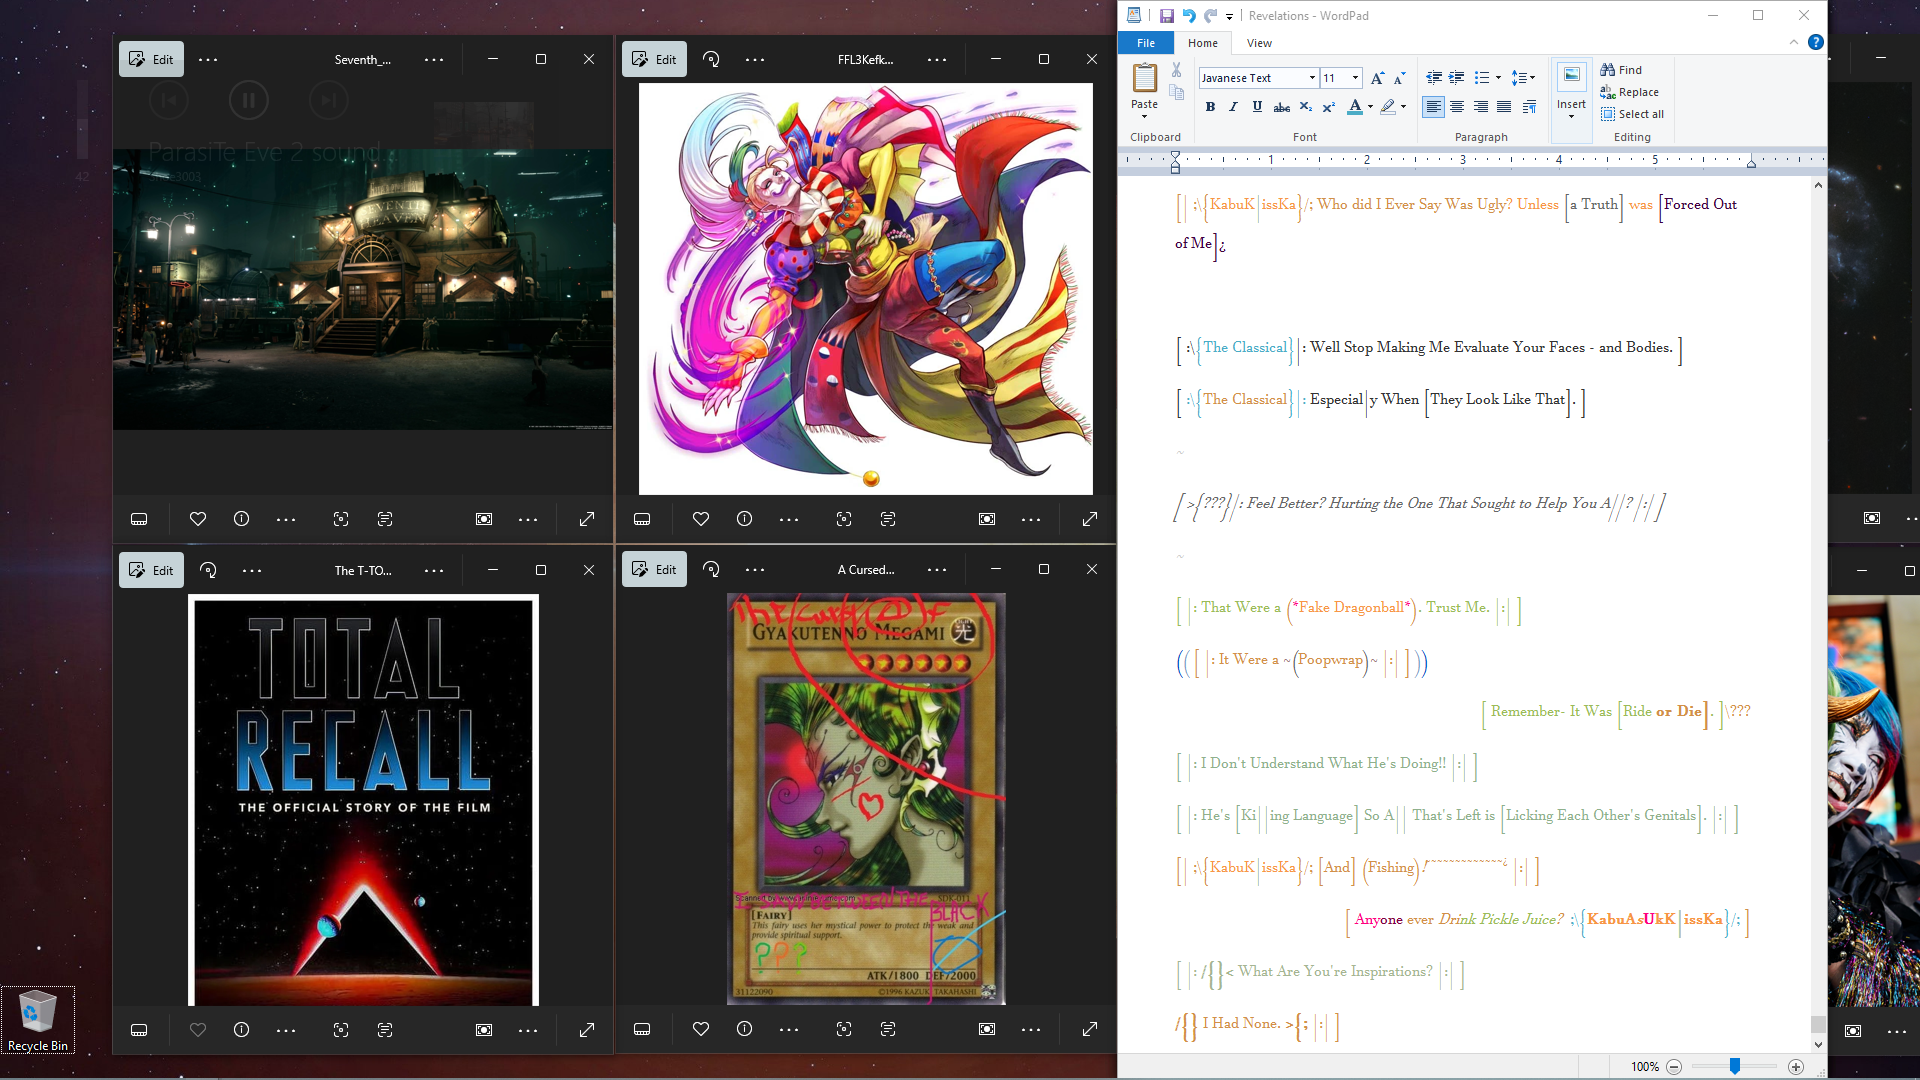Toggle strikethrough formatting
The image size is (1920, 1080).
[1281, 107]
